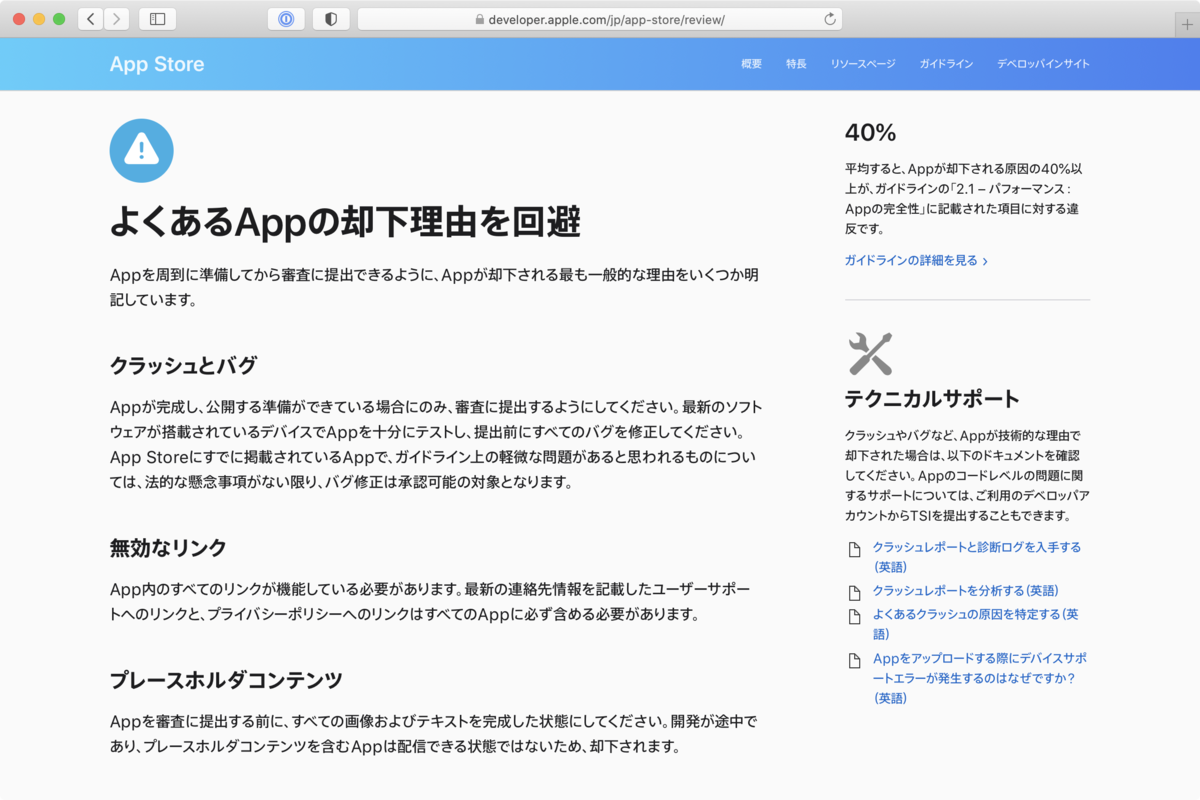Open a new tab with plus button
Screen dimensions: 1200x800
pyautogui.click(x=1187, y=24)
